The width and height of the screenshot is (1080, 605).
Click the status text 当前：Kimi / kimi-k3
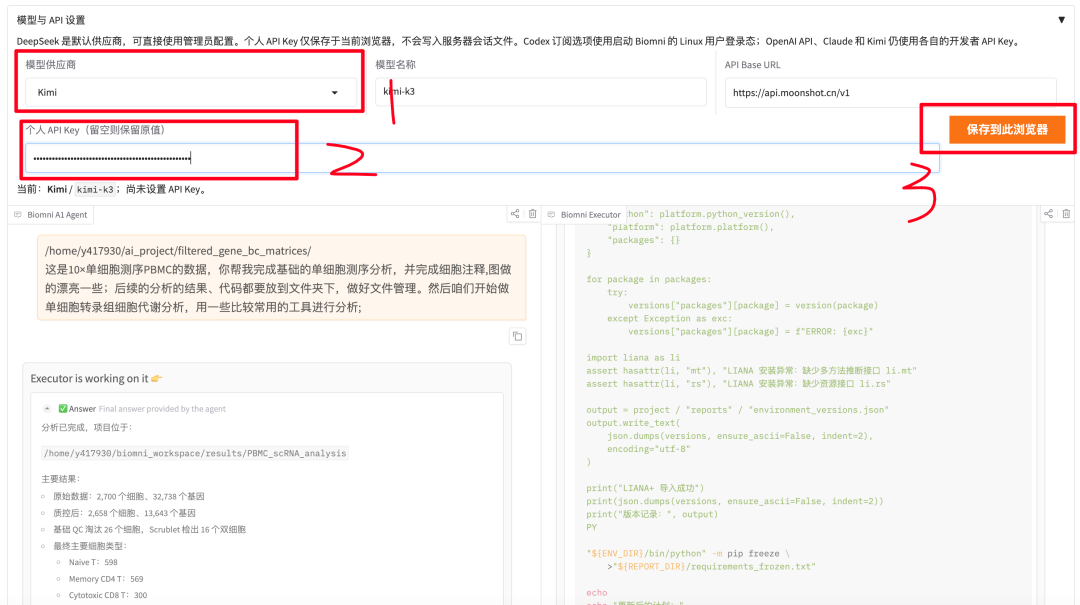tap(112, 189)
